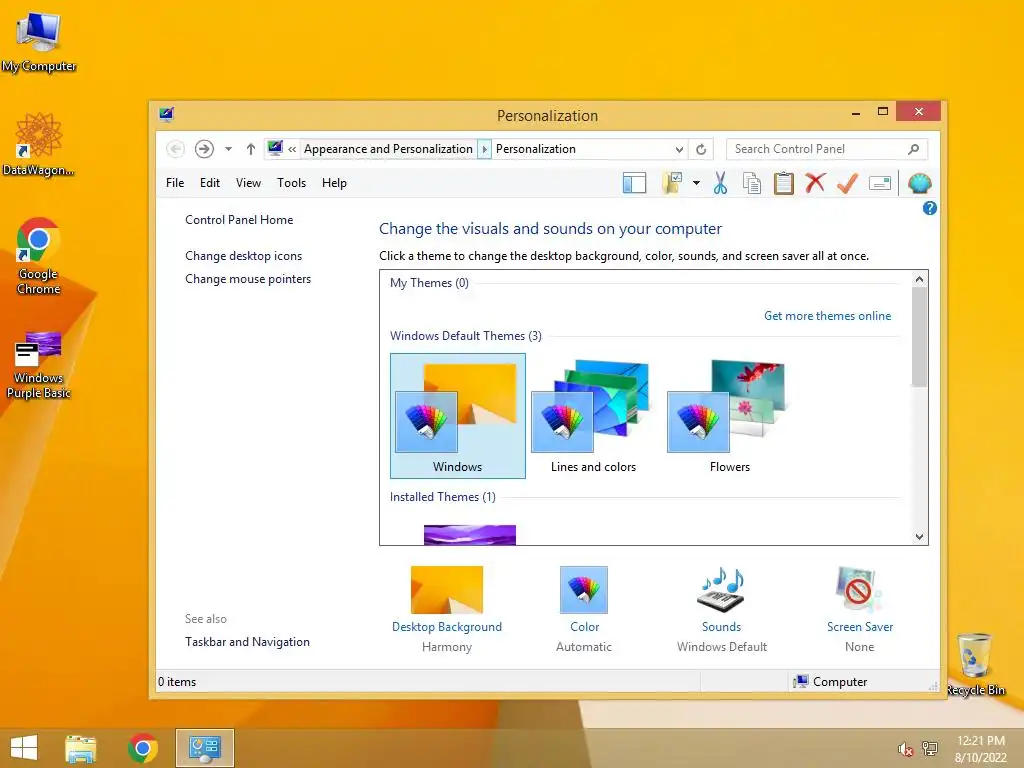This screenshot has height=768, width=1024.
Task: Open the blue Help question mark
Action: click(x=930, y=208)
